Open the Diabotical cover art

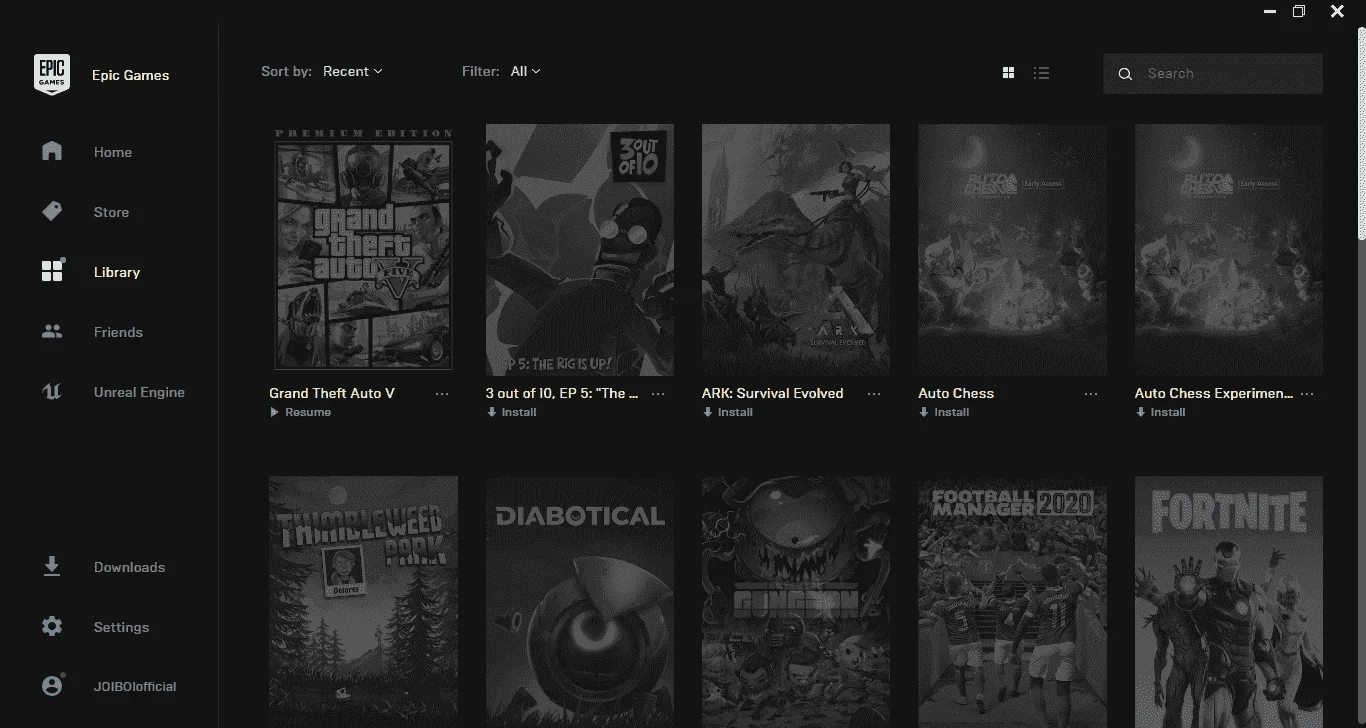point(580,602)
